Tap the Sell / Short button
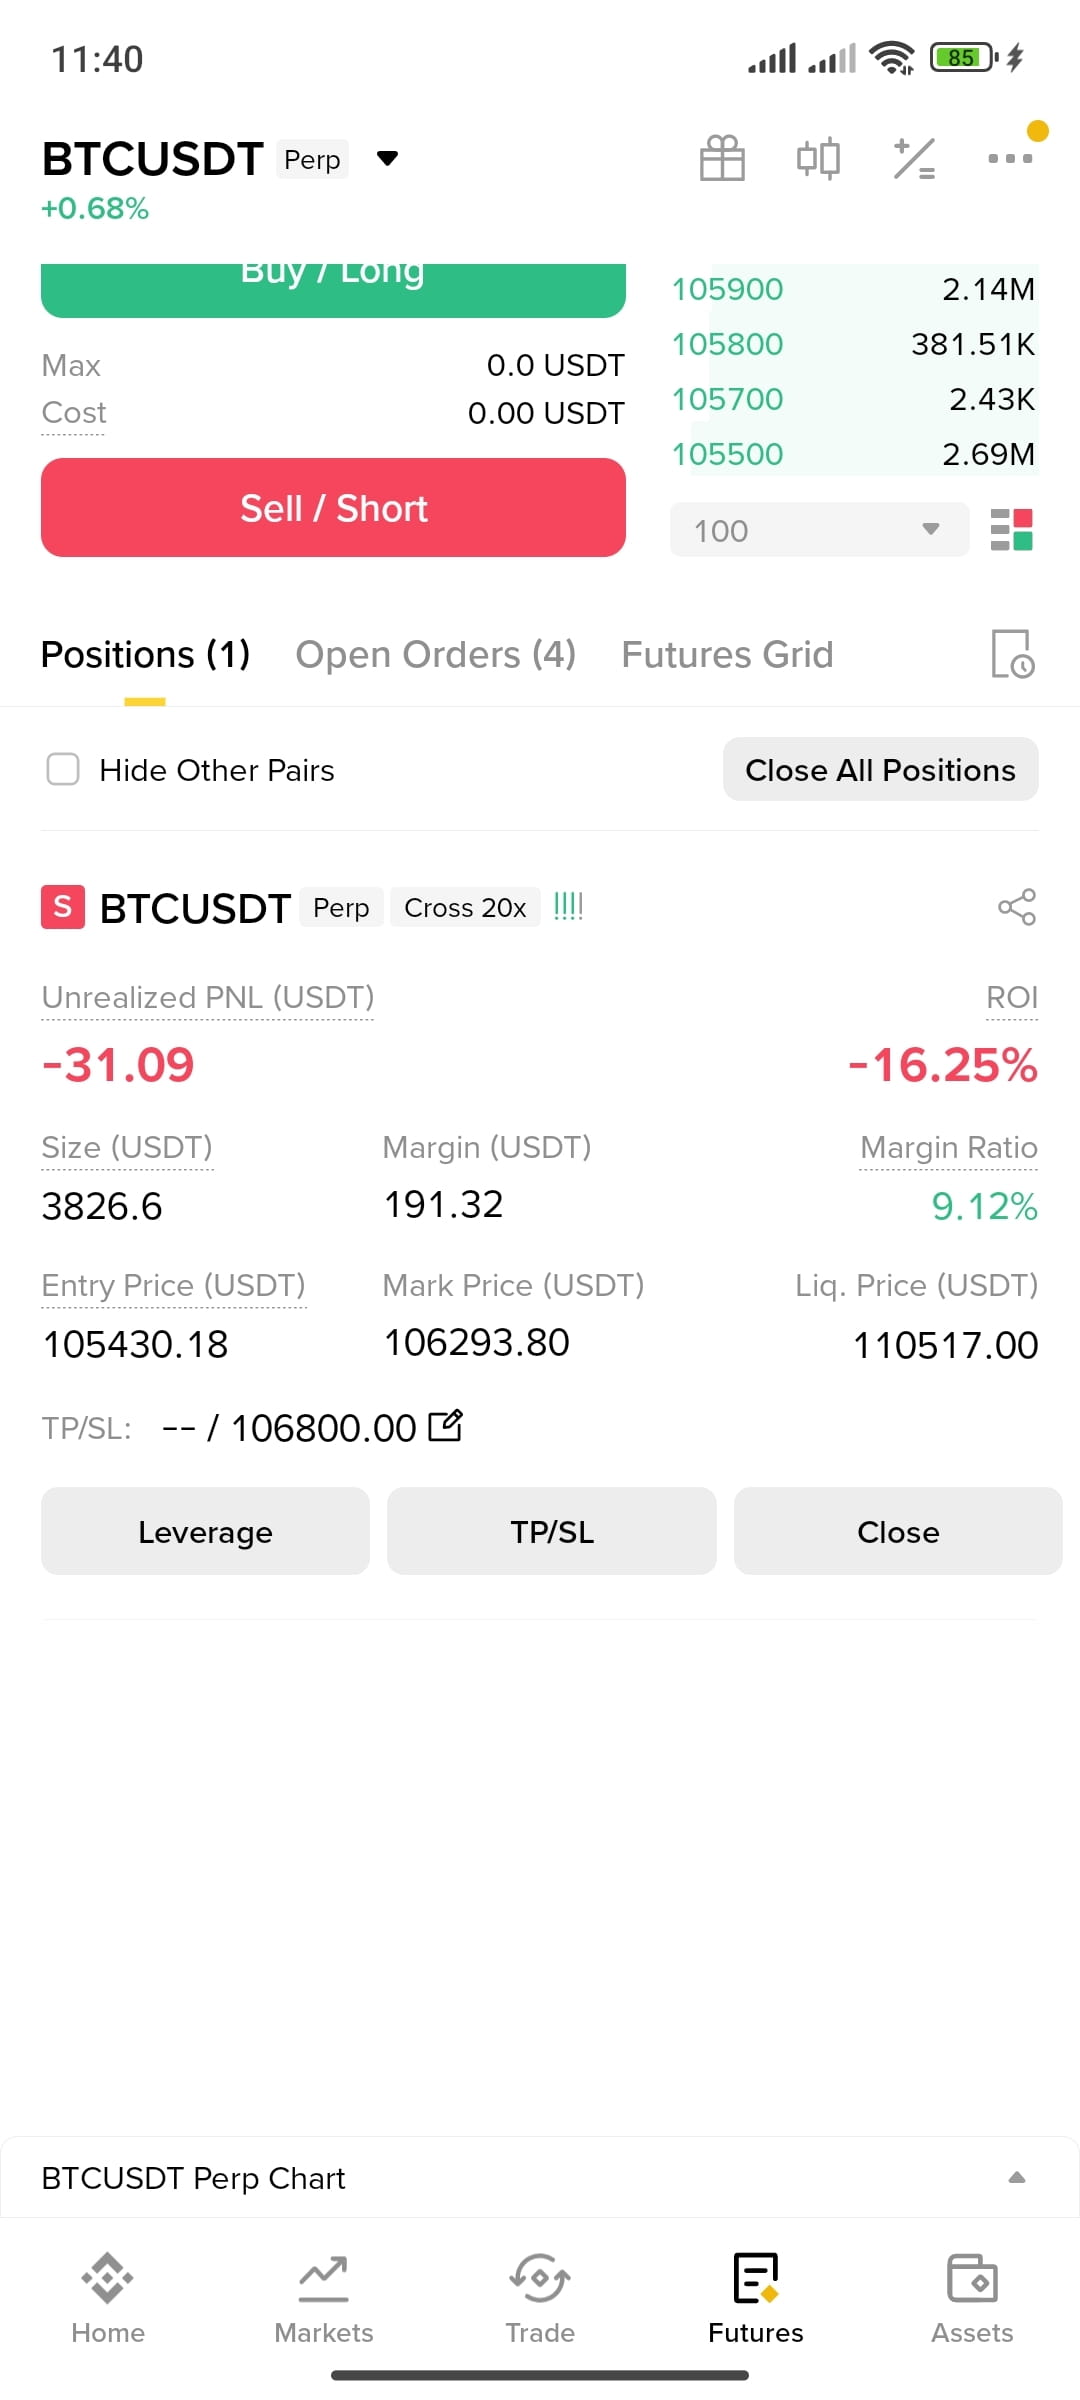 [333, 508]
